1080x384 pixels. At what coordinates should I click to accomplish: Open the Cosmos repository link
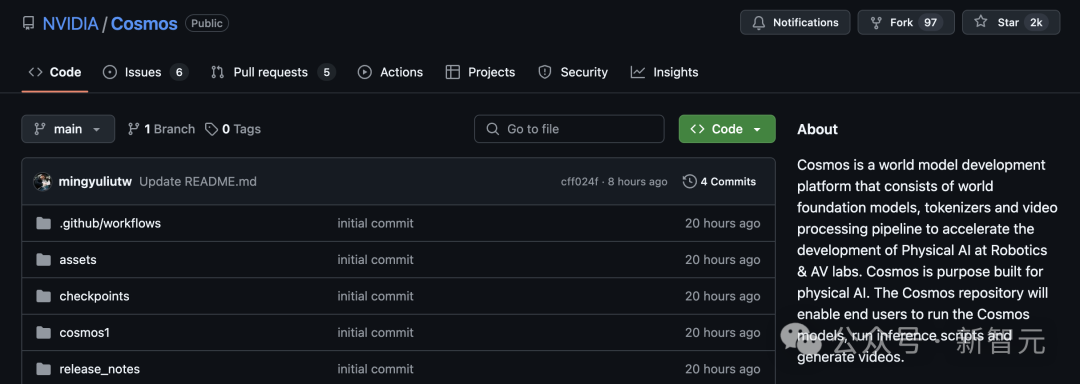(144, 23)
